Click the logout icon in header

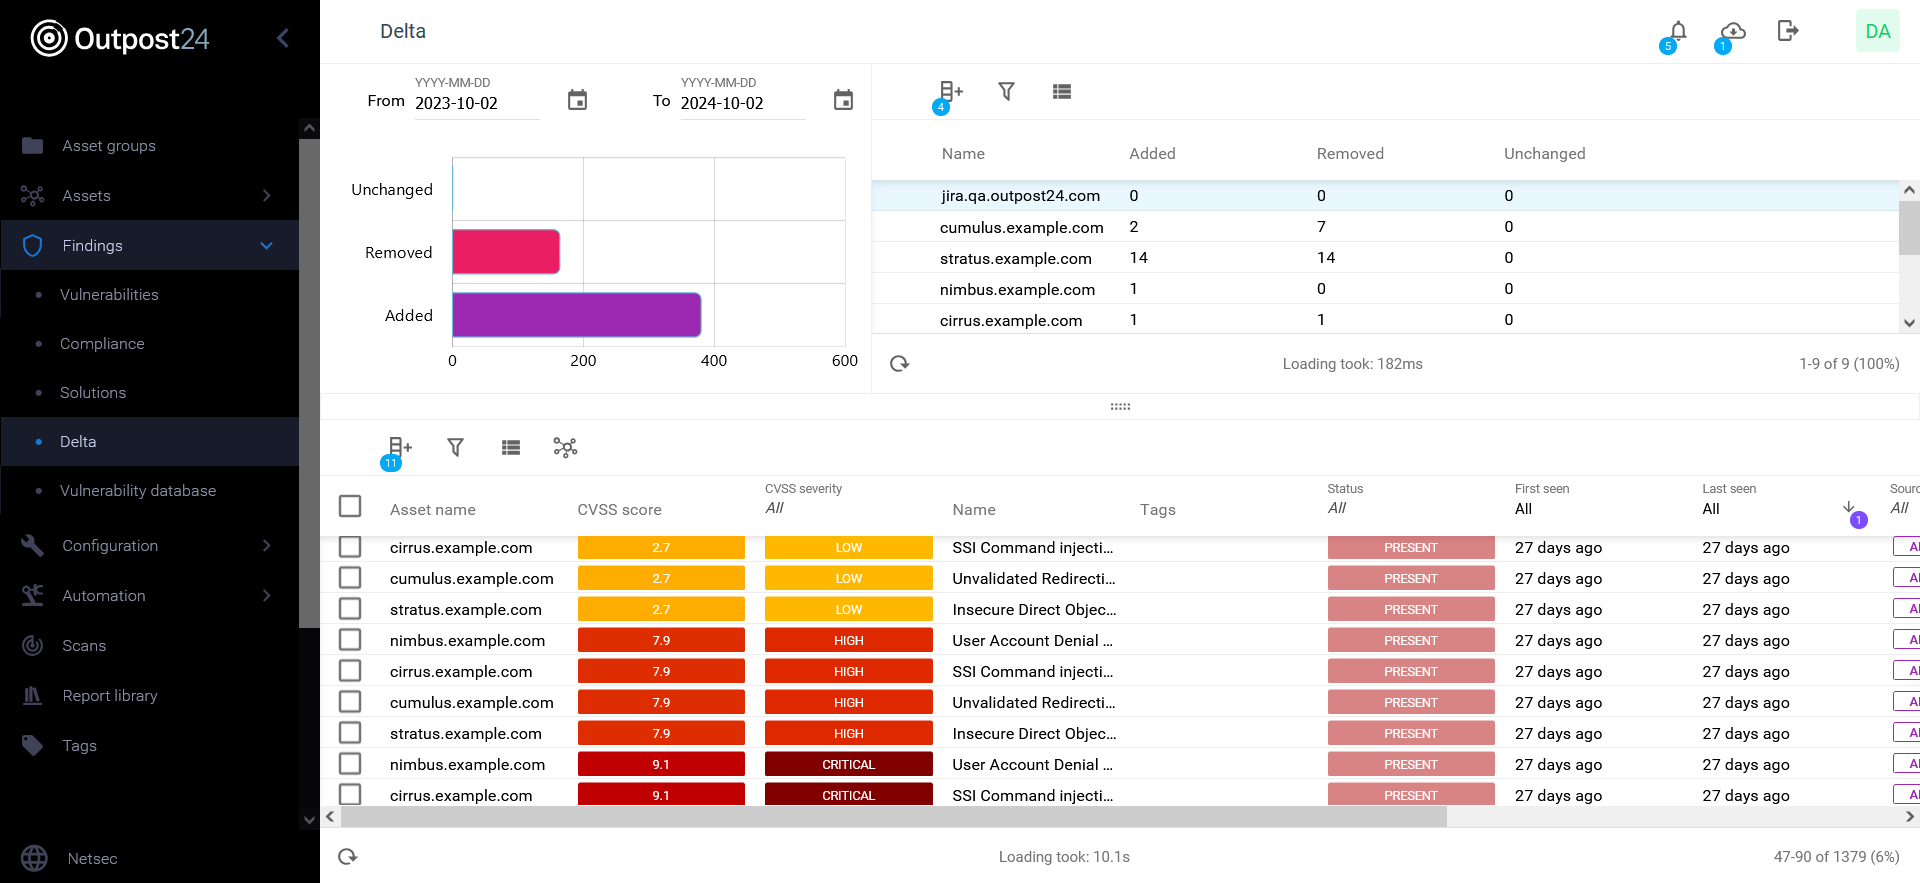point(1788,31)
